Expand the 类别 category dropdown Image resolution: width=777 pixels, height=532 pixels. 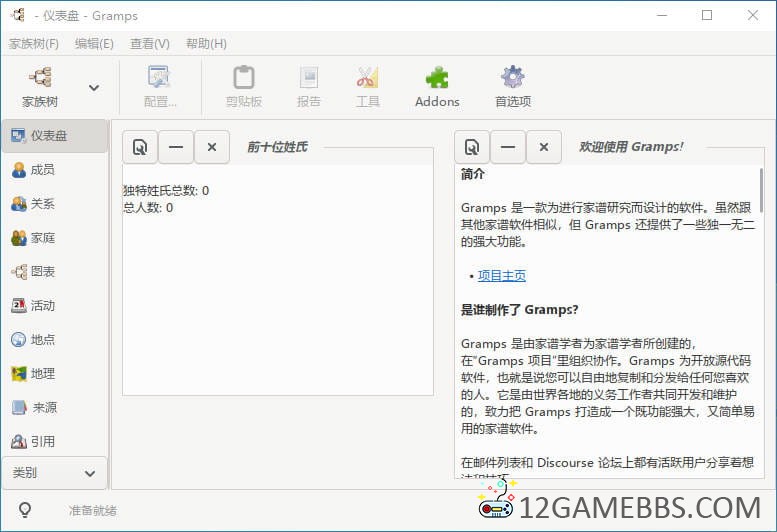pyautogui.click(x=55, y=473)
